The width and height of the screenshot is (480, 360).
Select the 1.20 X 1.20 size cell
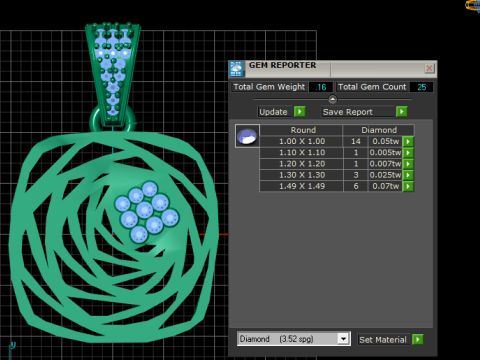coord(302,164)
